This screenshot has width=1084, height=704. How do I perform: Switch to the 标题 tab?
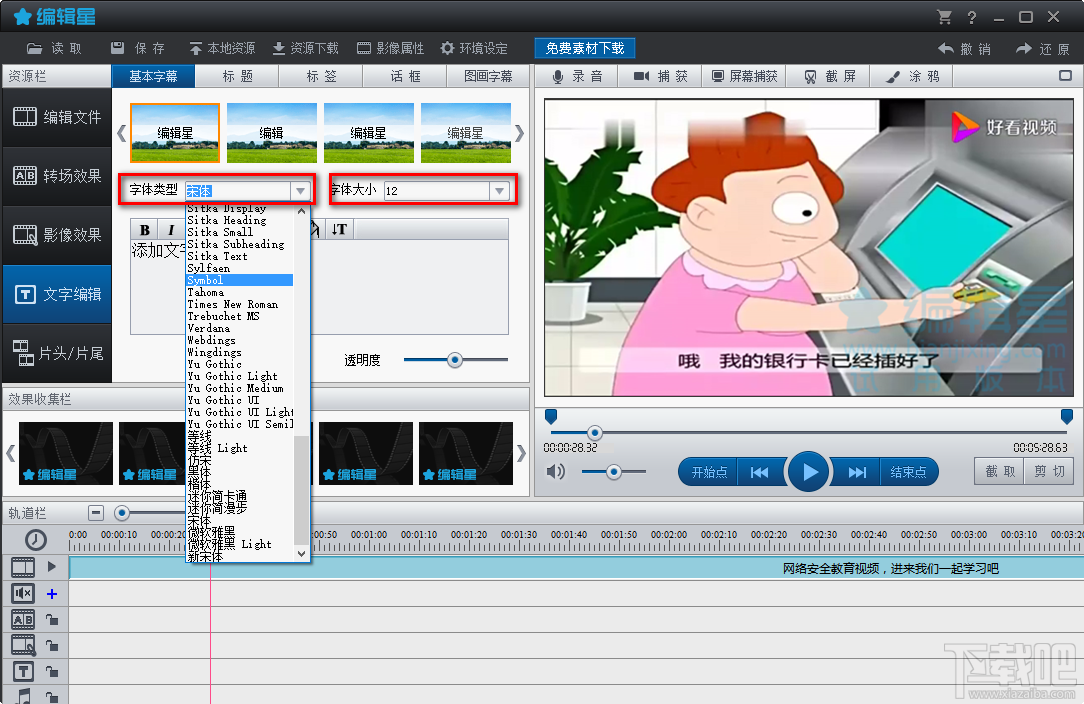(x=237, y=76)
